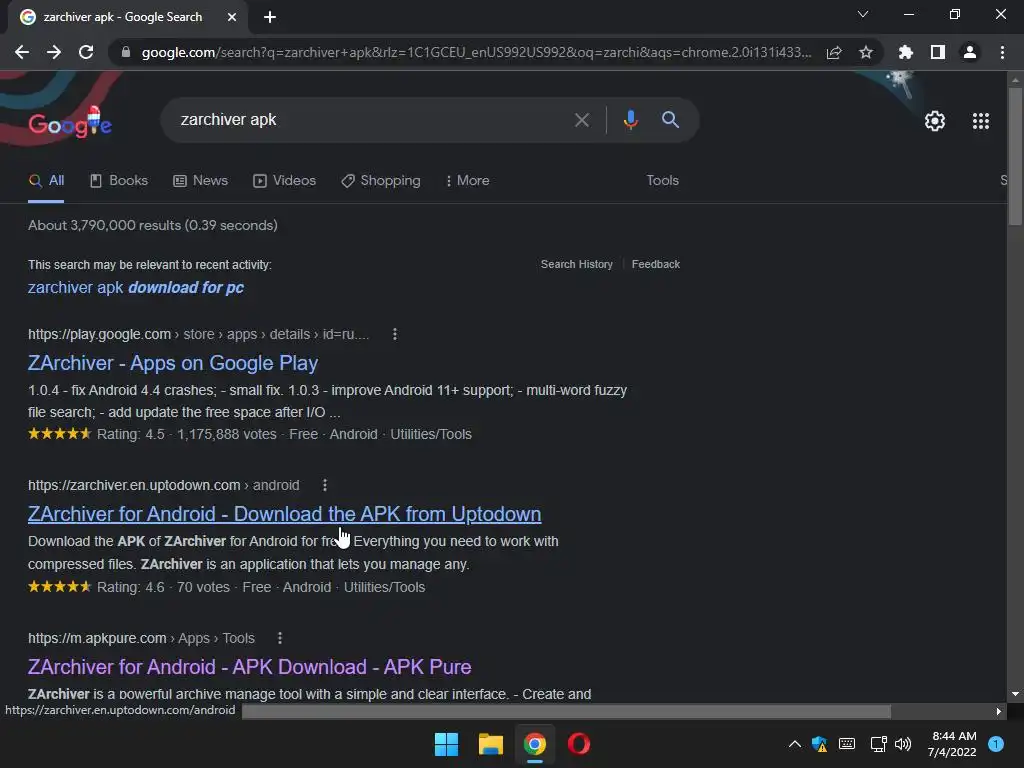Select the All results tab
Image resolution: width=1024 pixels, height=768 pixels.
pyautogui.click(x=46, y=181)
